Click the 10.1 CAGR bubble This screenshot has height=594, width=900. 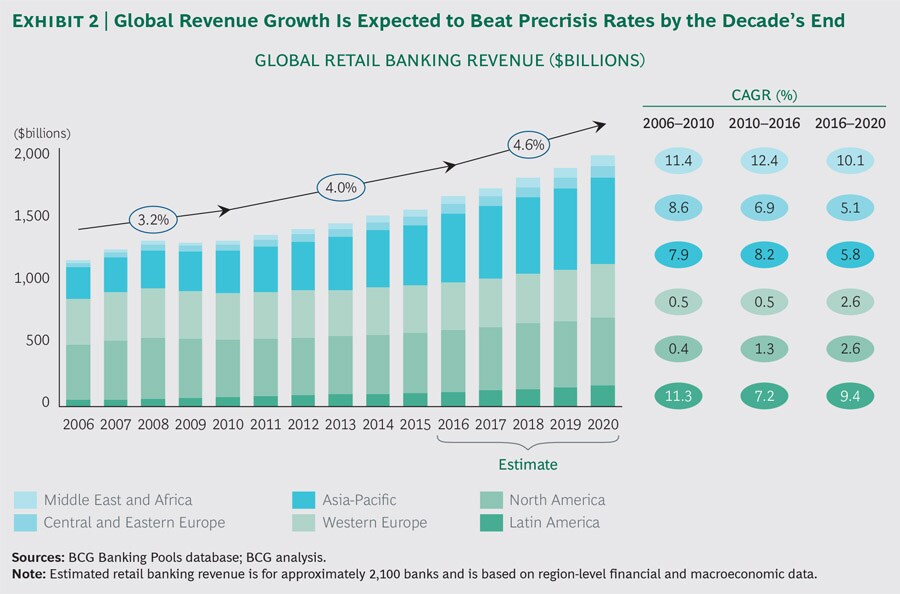848,159
